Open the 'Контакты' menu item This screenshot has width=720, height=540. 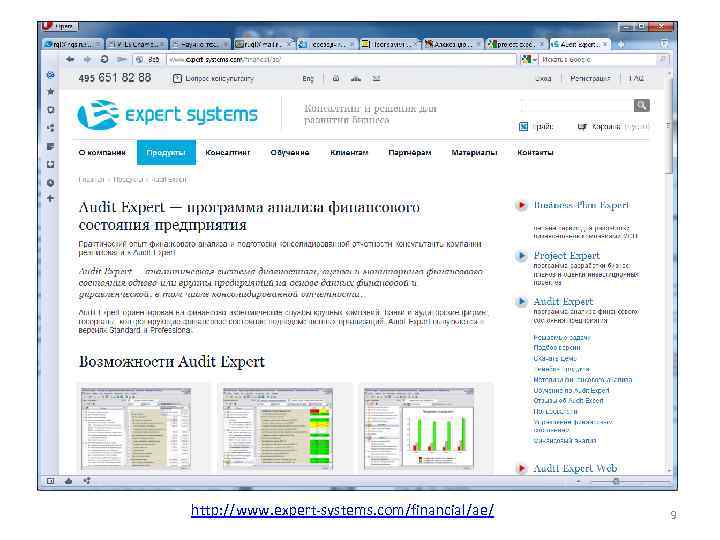[535, 152]
